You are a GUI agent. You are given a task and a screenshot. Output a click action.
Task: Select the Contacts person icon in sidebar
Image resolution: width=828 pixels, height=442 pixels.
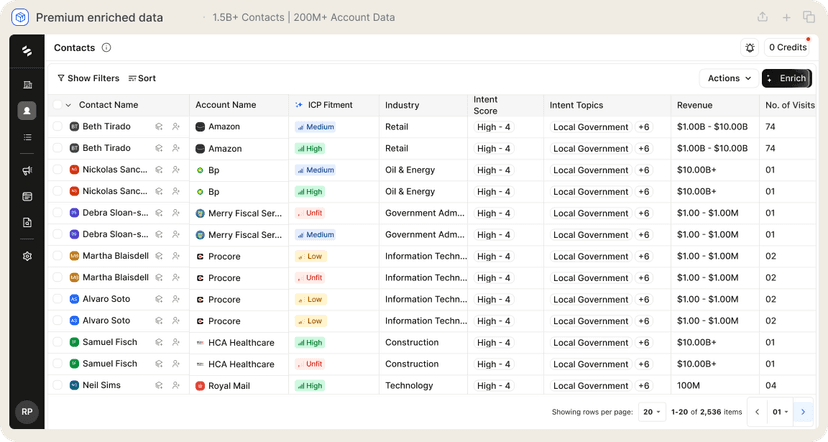tap(27, 111)
